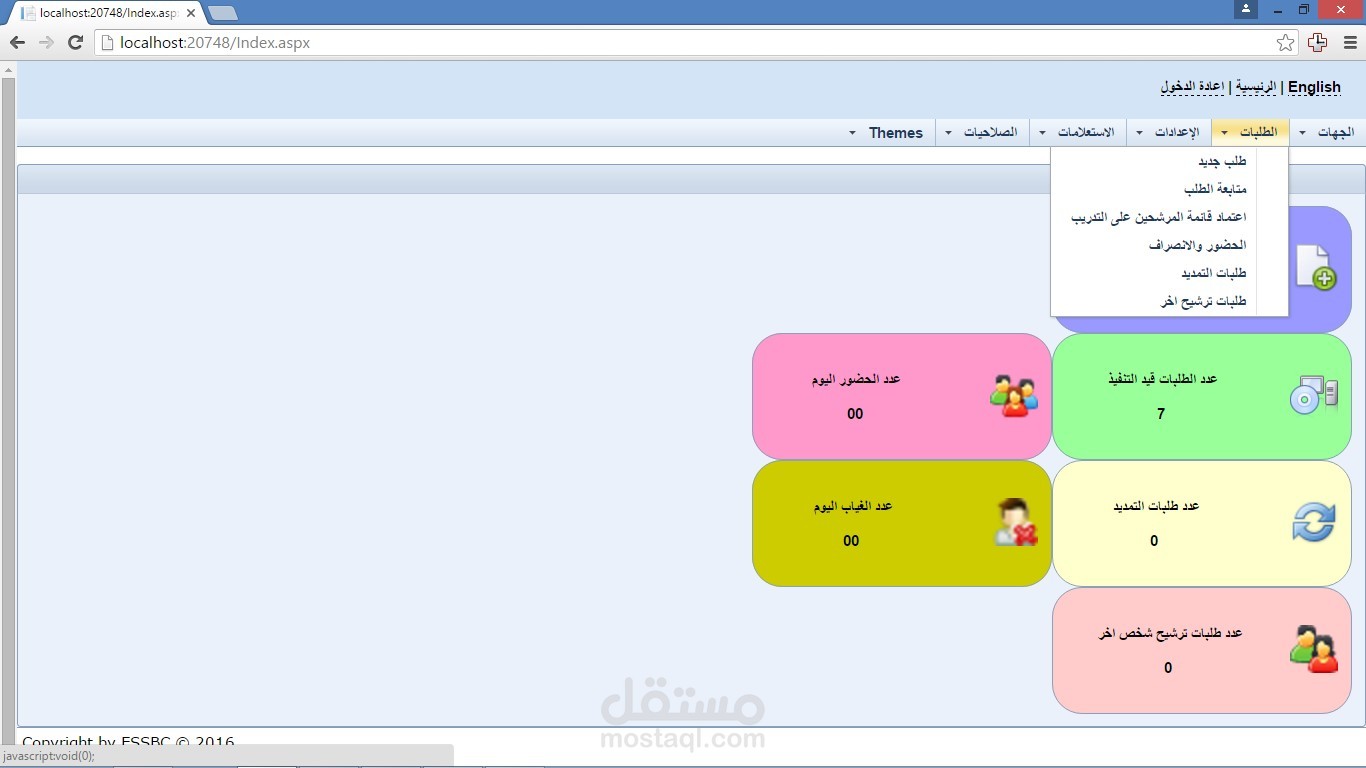Click the الرئيسية home link

click(1256, 87)
